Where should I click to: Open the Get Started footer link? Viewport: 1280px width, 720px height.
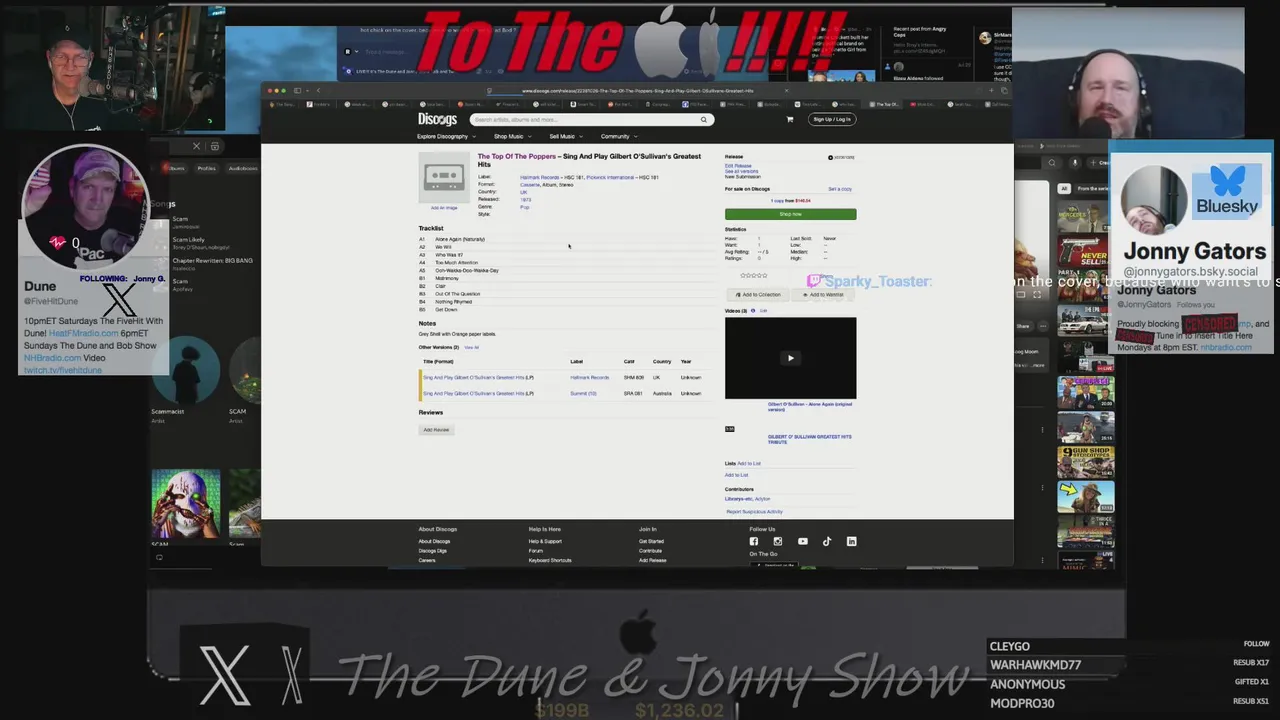tap(651, 541)
